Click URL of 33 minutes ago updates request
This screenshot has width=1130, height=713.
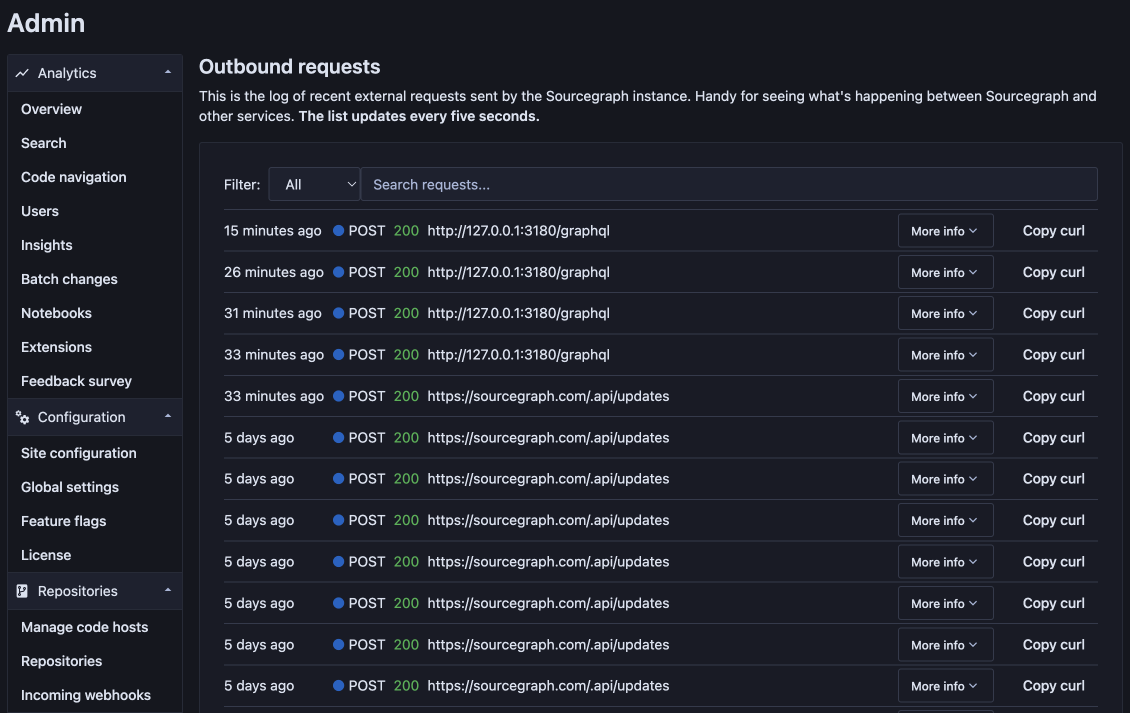[x=548, y=396]
